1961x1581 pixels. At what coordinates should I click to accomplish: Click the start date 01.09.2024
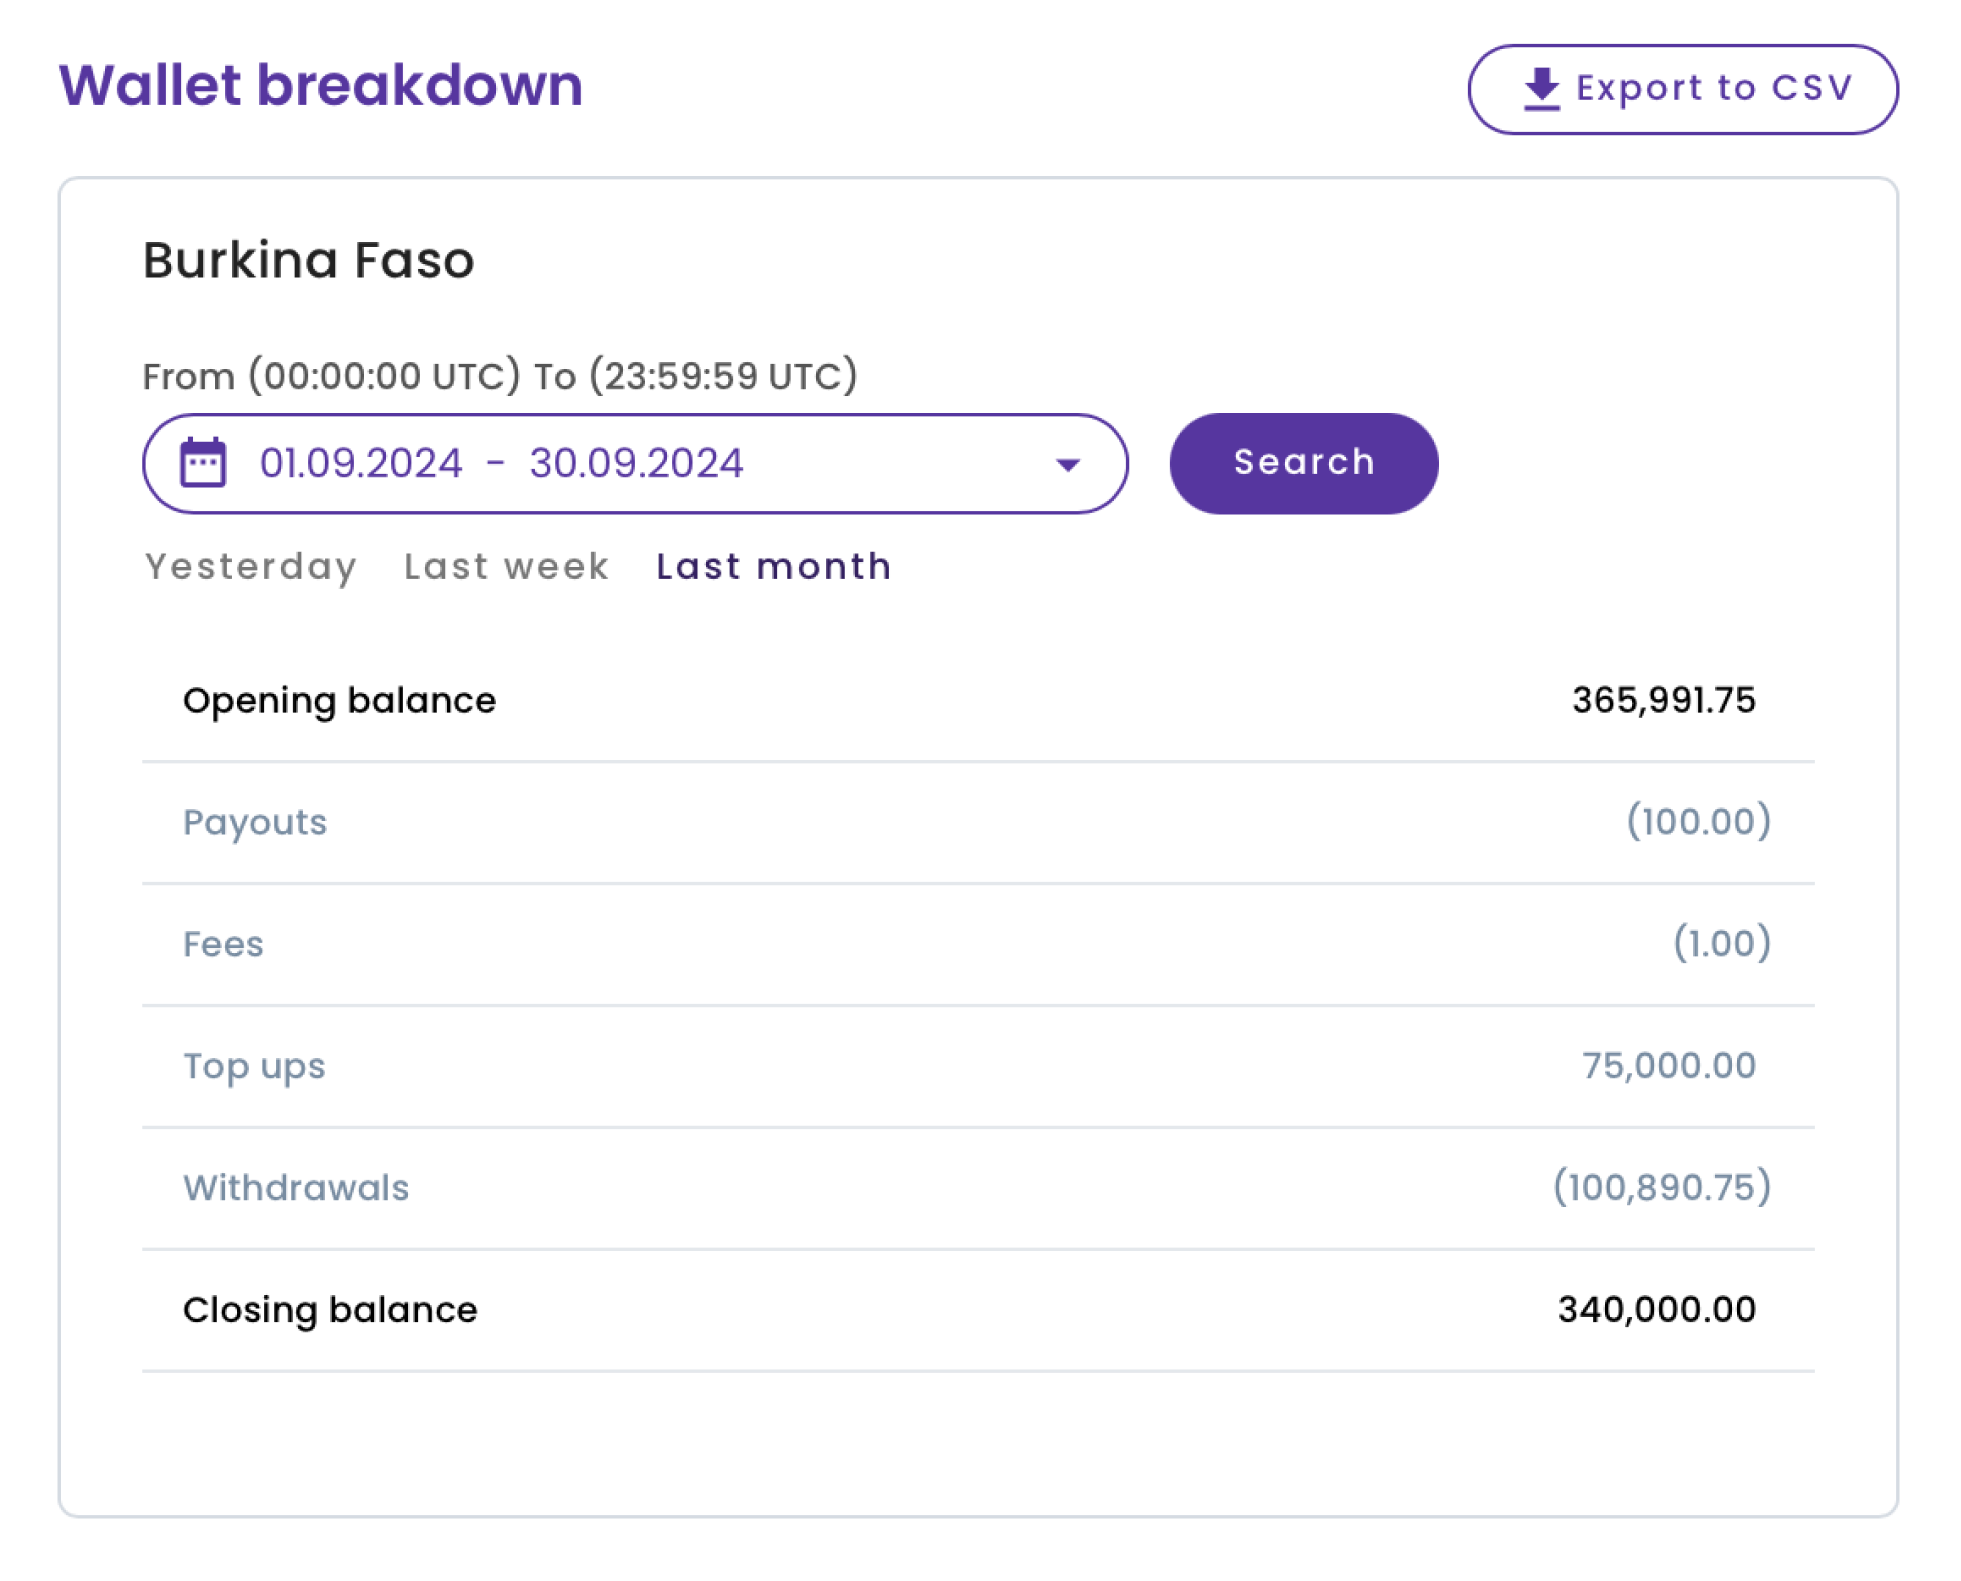coord(358,462)
